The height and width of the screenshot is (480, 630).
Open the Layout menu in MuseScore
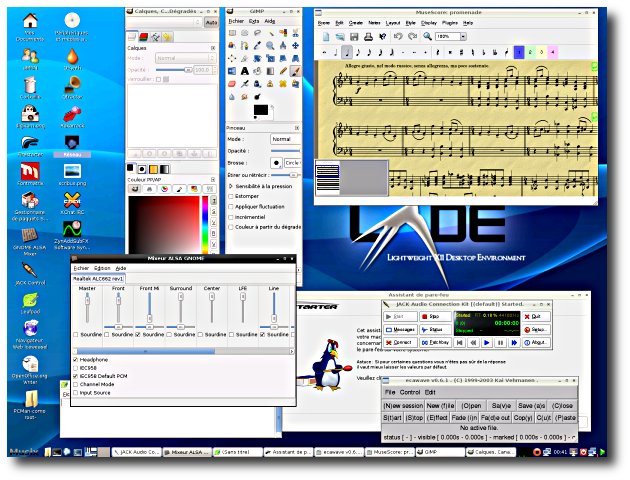tap(393, 23)
